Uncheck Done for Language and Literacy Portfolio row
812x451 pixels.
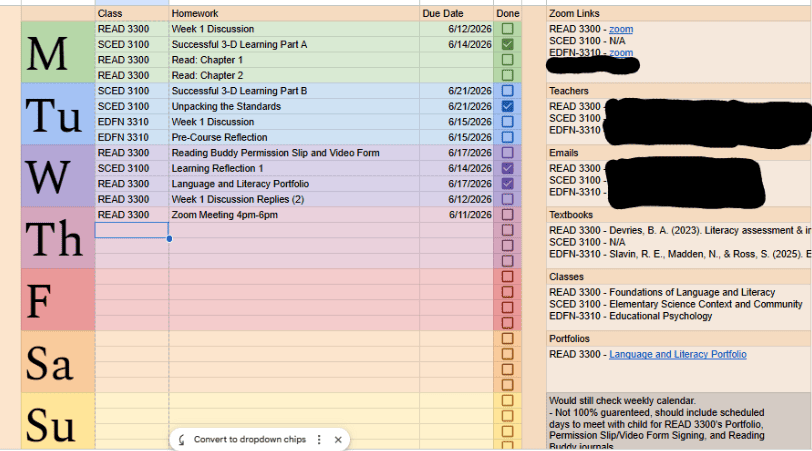click(x=508, y=184)
